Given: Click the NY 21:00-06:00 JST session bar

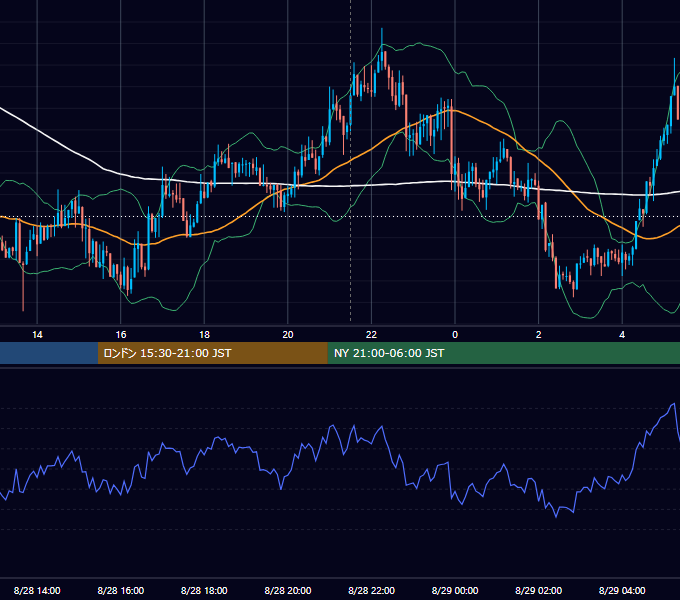Looking at the screenshot, I should [x=503, y=353].
